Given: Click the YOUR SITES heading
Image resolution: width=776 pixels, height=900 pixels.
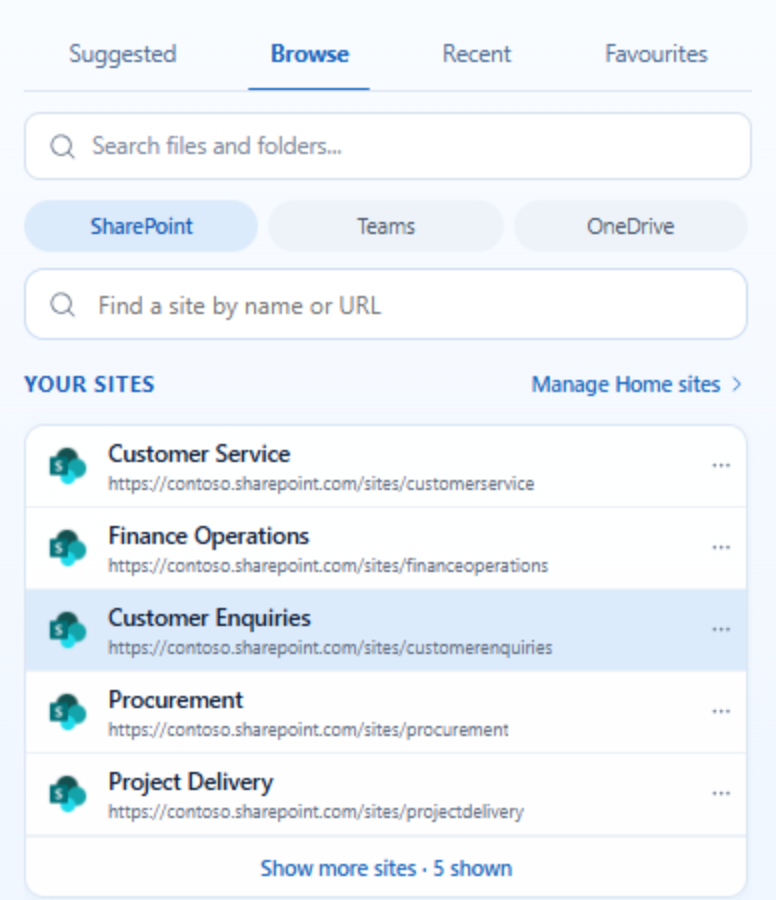Looking at the screenshot, I should click(x=90, y=385).
